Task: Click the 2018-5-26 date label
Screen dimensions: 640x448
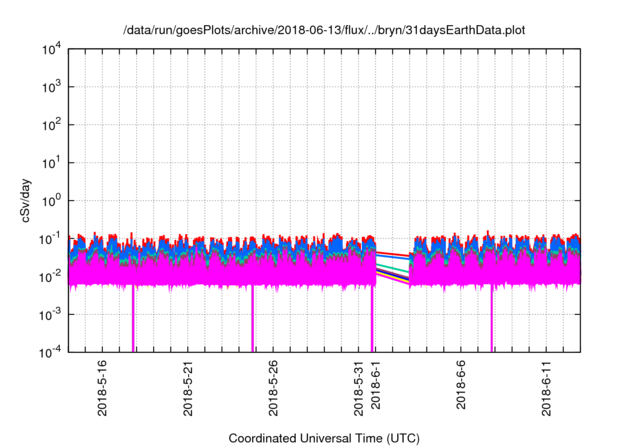Action: pos(273,388)
